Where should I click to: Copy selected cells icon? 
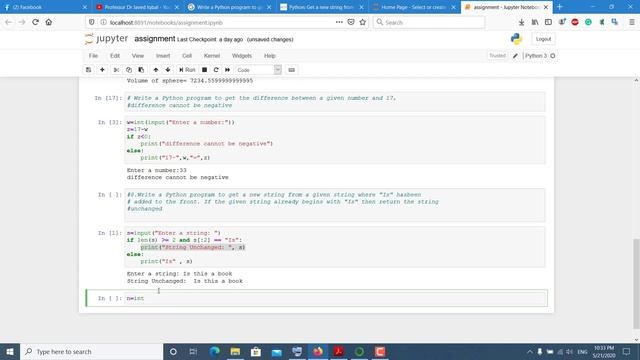coord(129,70)
